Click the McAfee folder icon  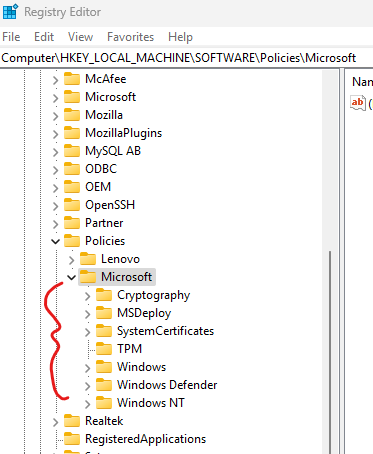pos(72,79)
